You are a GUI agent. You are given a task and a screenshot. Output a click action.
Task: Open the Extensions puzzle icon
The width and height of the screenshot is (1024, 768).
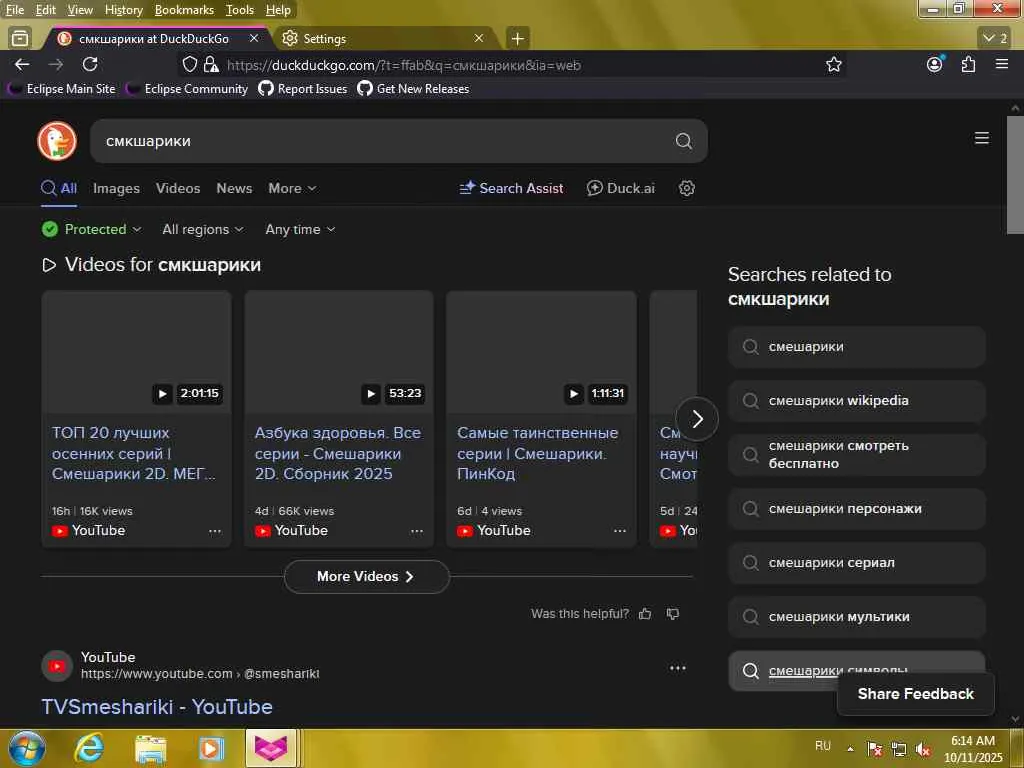(968, 64)
